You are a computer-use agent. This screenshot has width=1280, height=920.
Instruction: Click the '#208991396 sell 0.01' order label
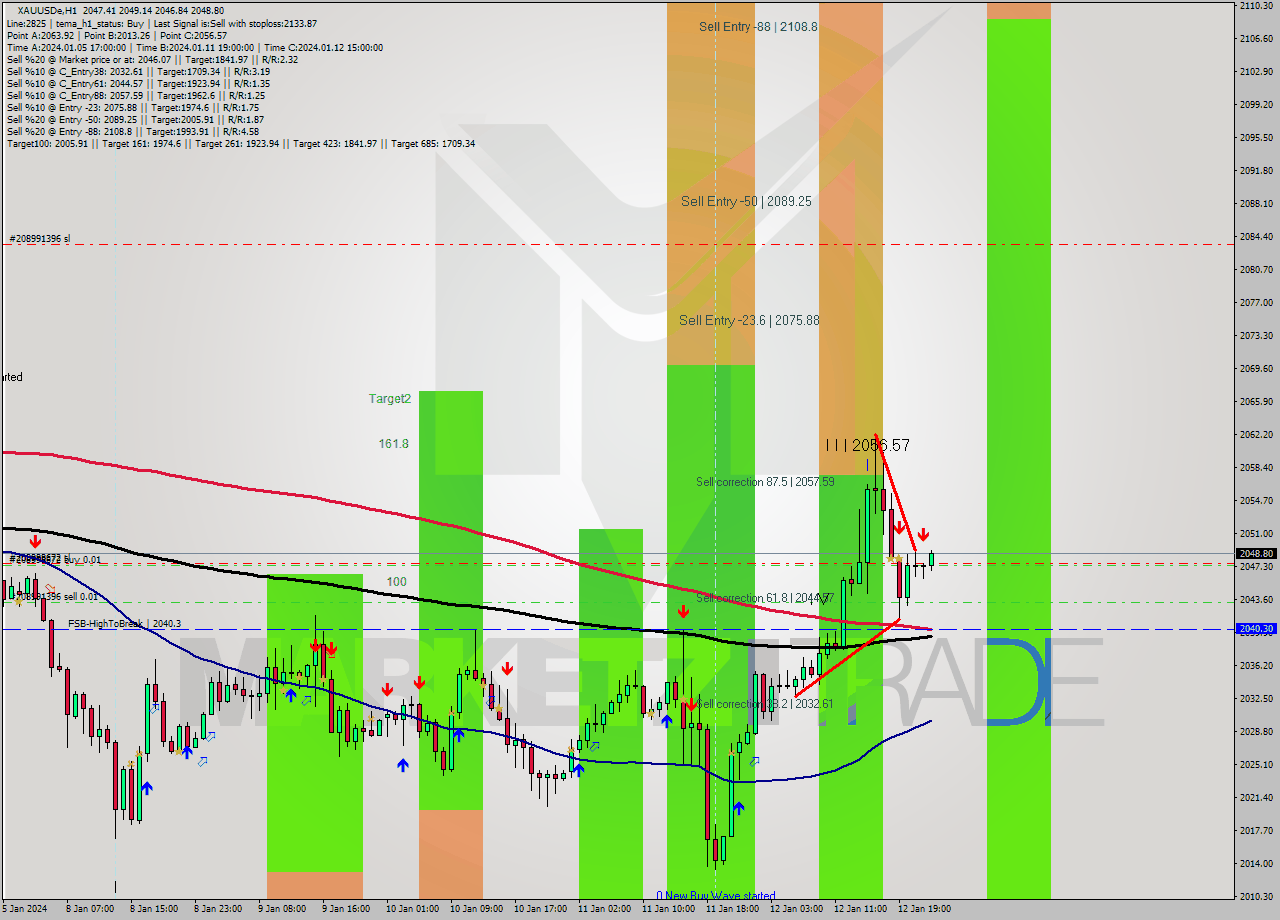56,597
